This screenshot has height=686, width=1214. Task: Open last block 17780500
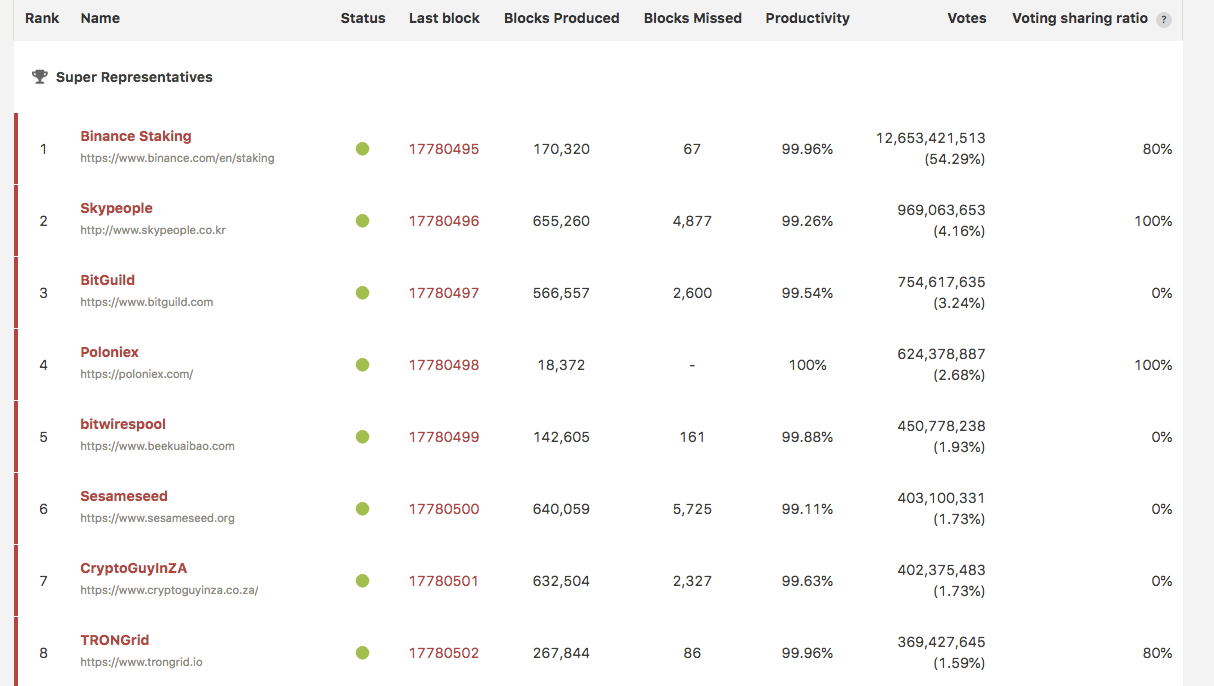[x=444, y=509]
